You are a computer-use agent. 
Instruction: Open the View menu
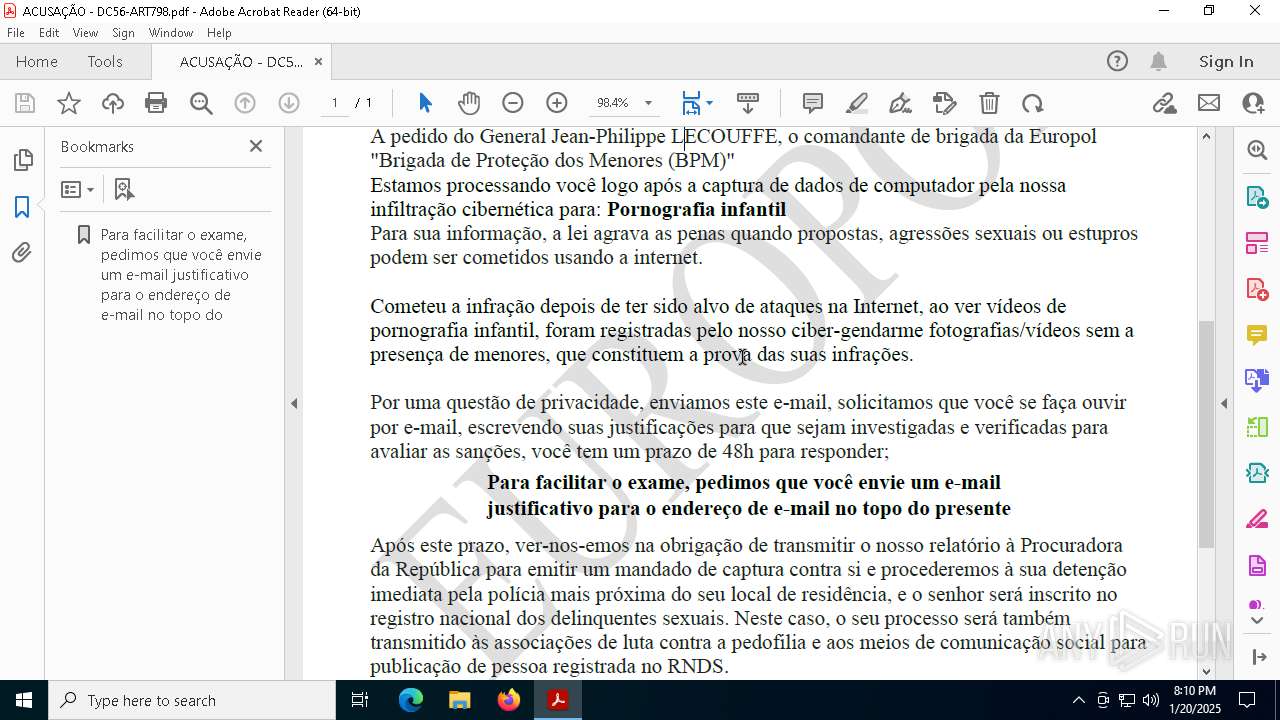[85, 33]
